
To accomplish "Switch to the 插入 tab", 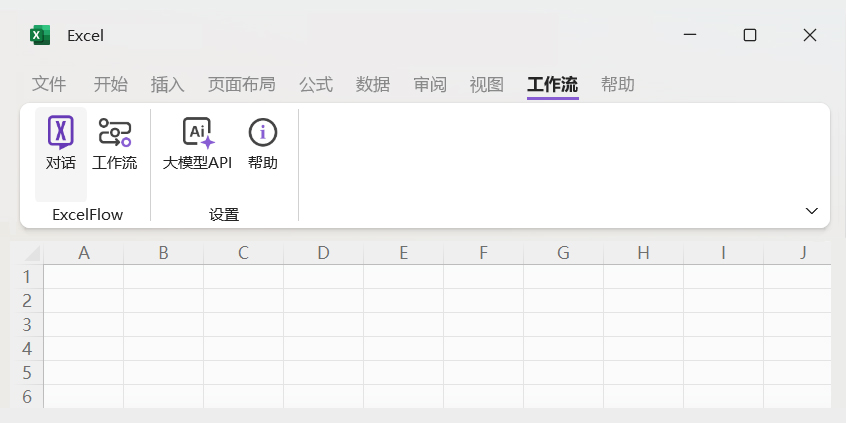I will (x=168, y=85).
